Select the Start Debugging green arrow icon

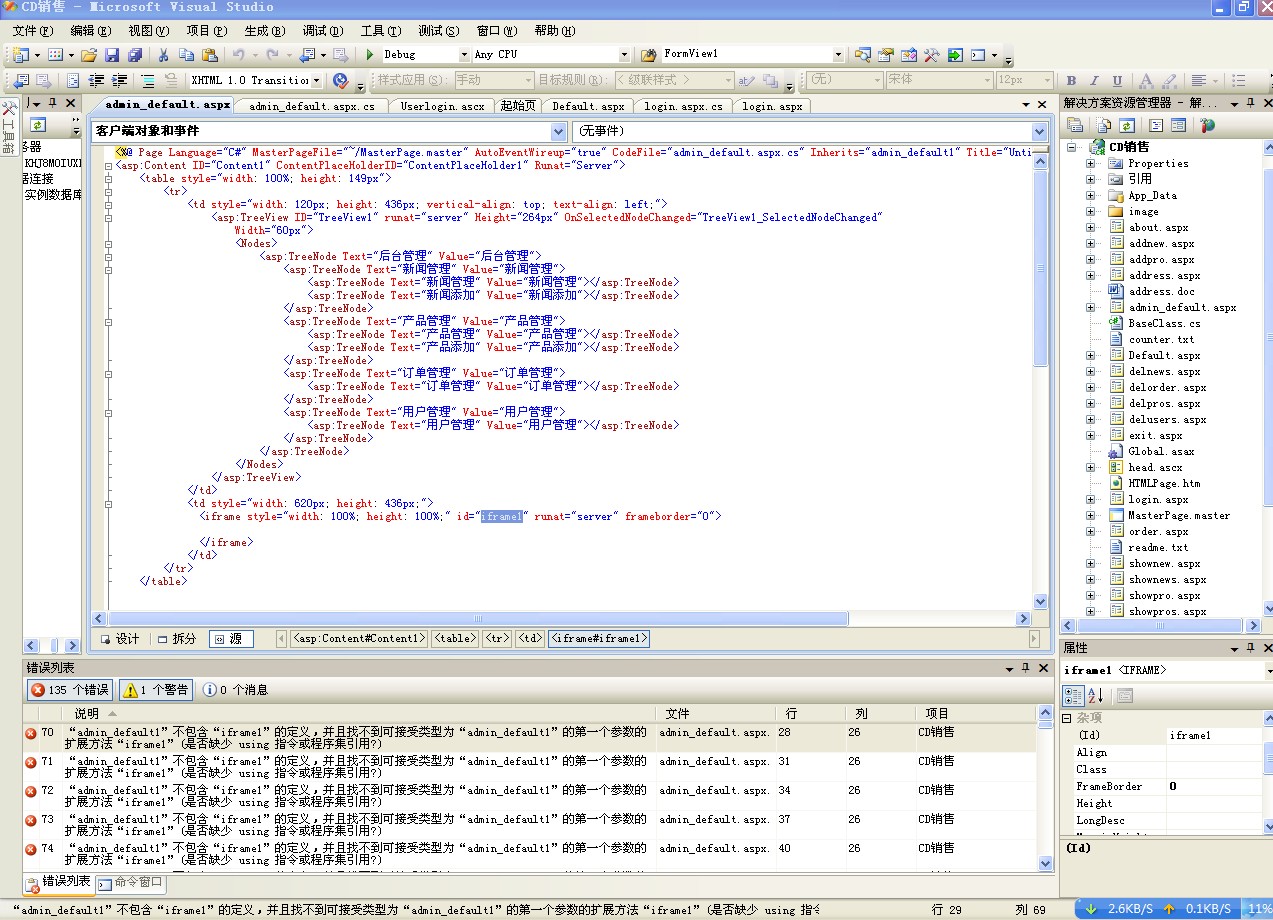[x=369, y=54]
